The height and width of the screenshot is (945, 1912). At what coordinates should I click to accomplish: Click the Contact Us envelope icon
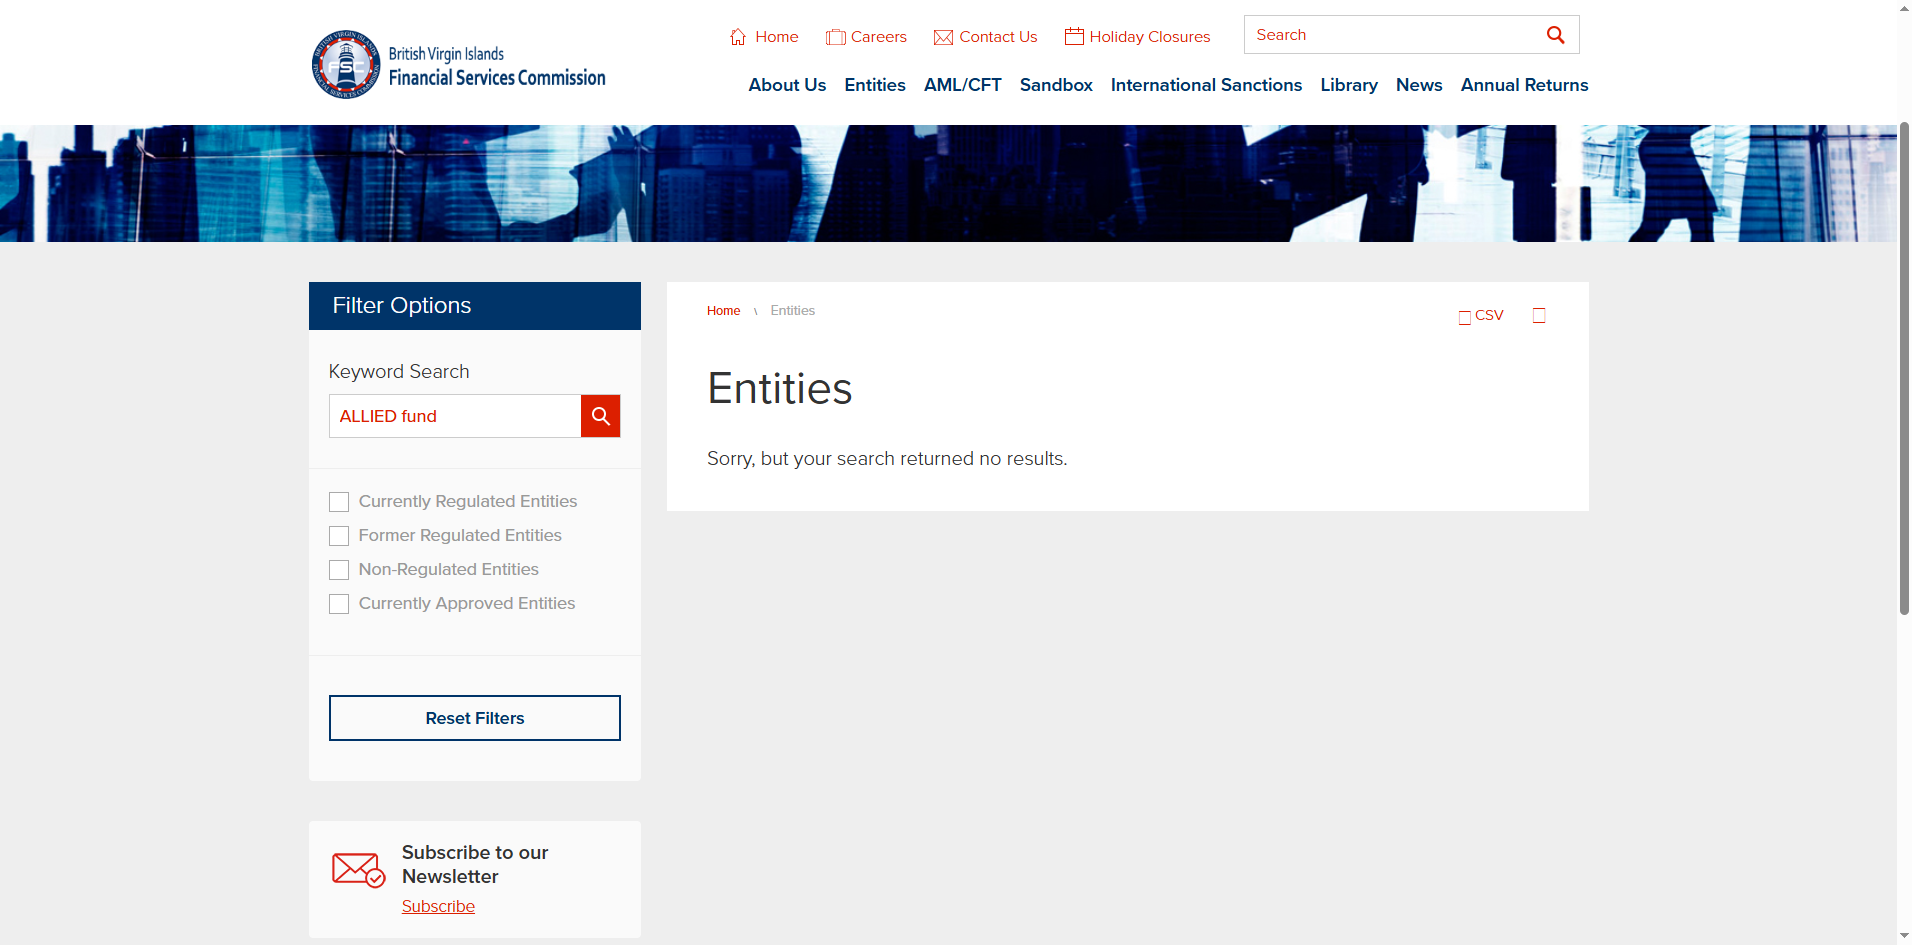click(943, 38)
